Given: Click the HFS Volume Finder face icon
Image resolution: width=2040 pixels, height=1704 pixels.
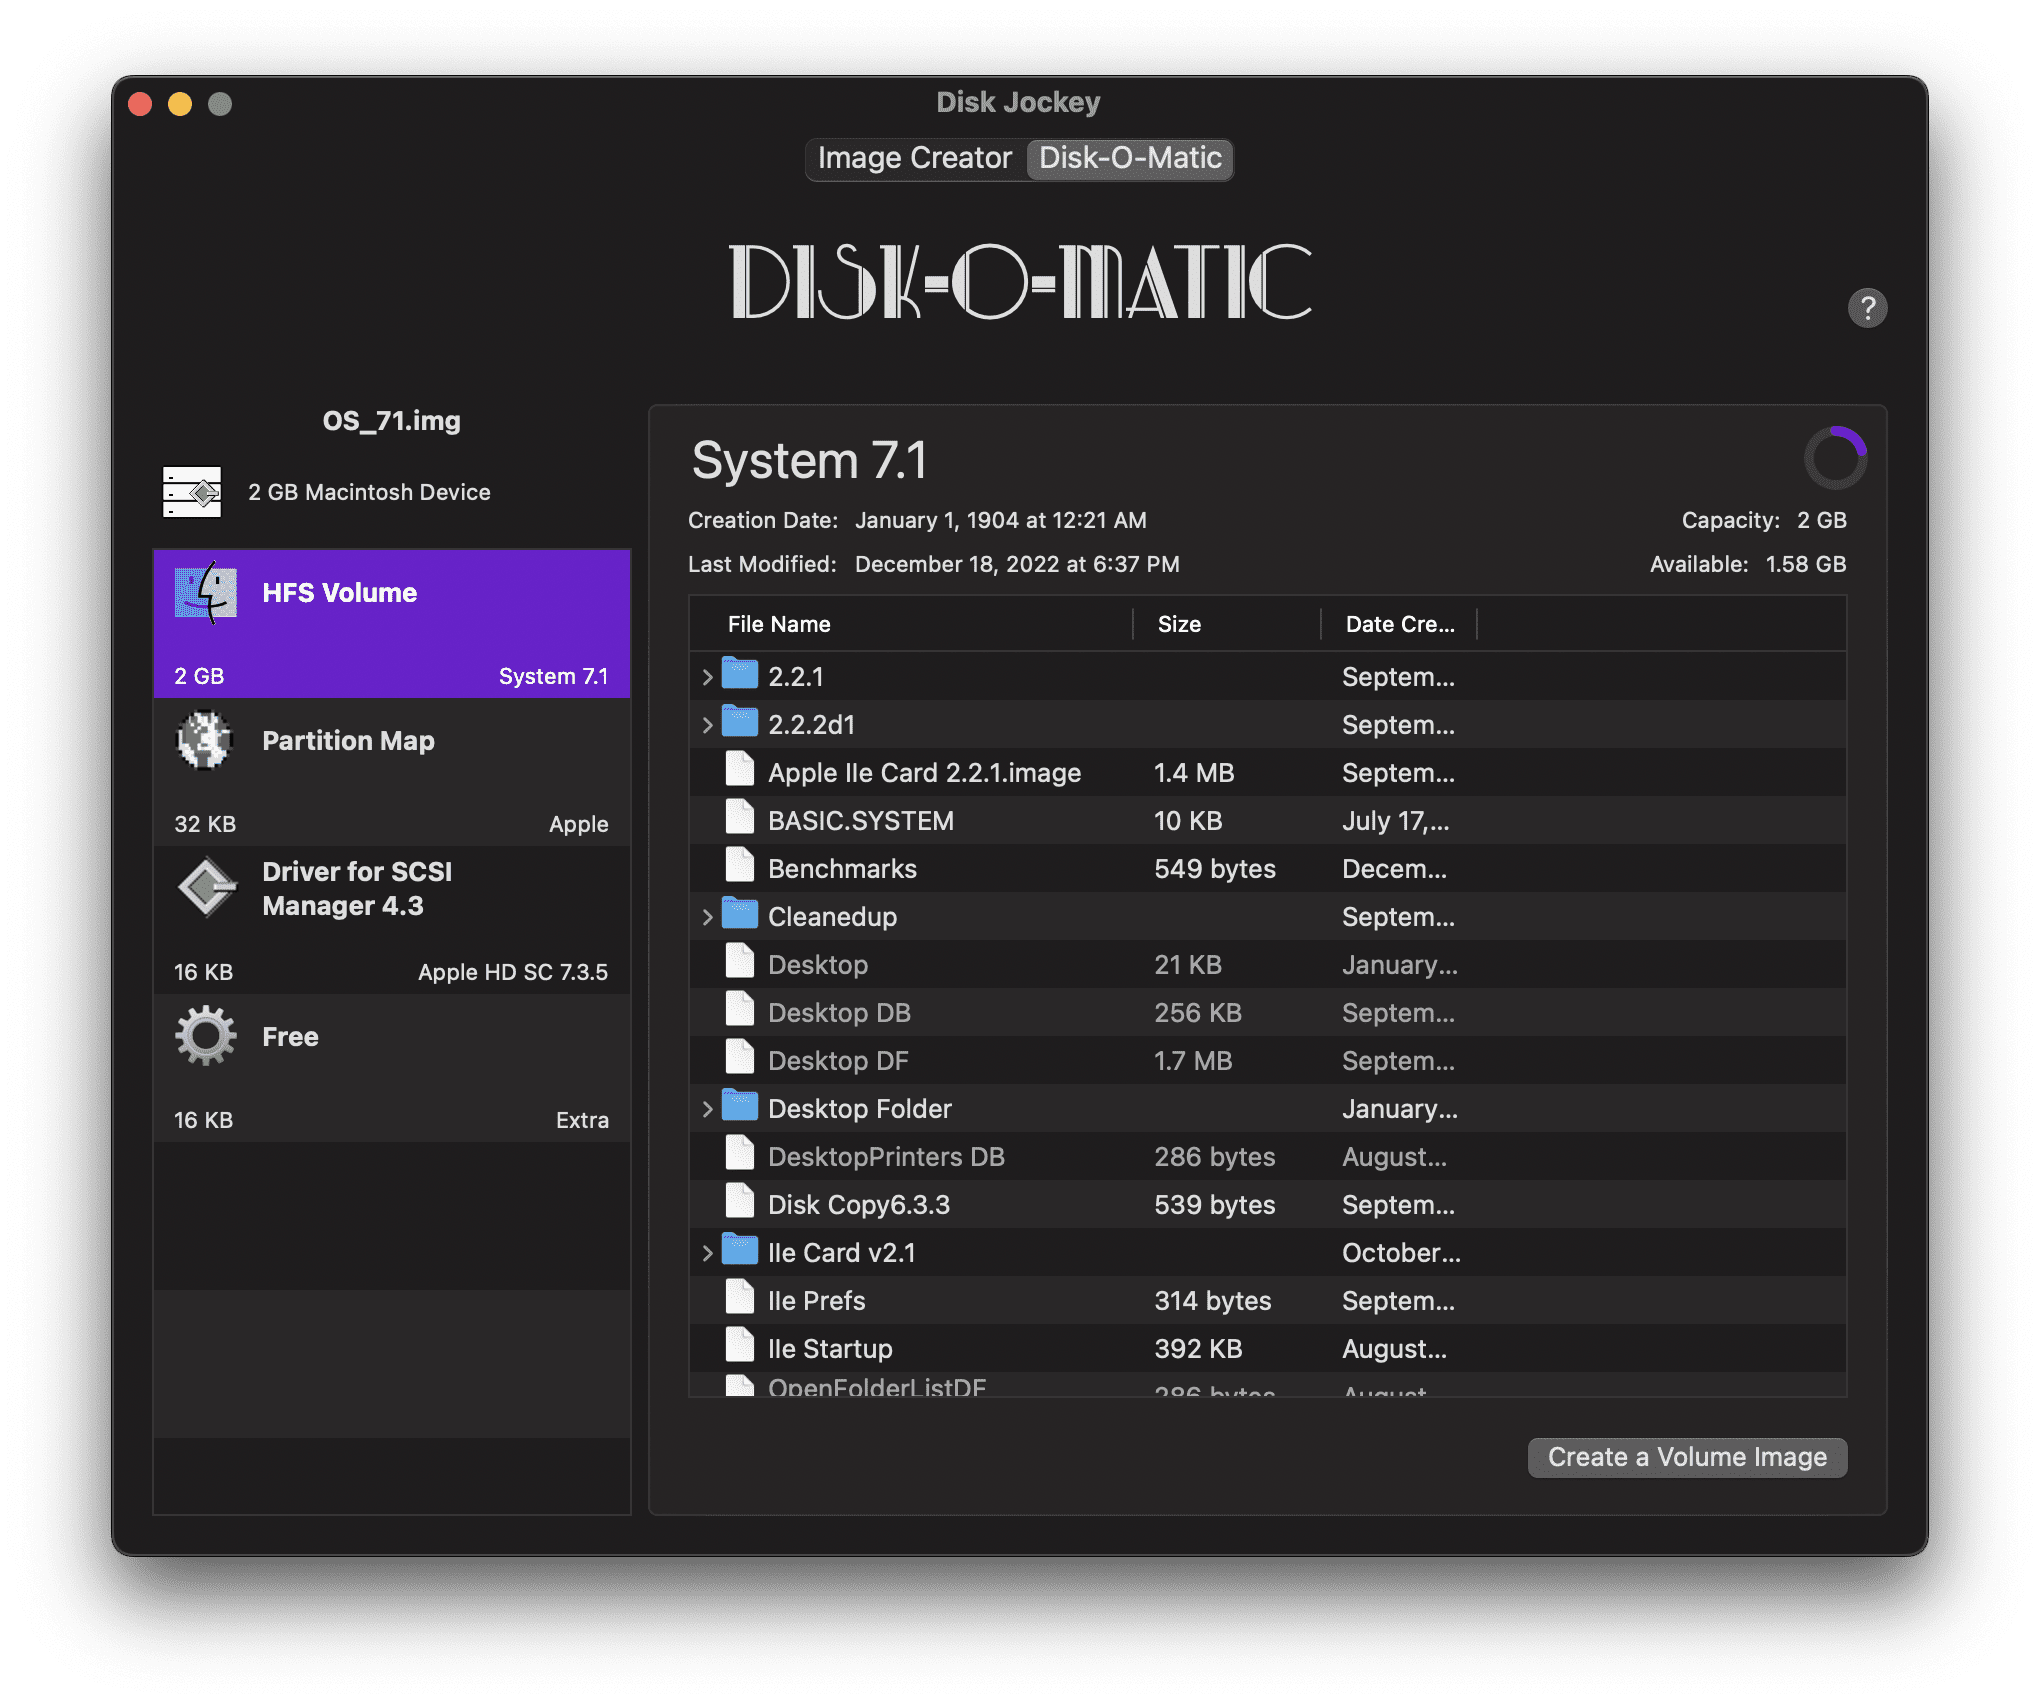Looking at the screenshot, I should tap(206, 593).
